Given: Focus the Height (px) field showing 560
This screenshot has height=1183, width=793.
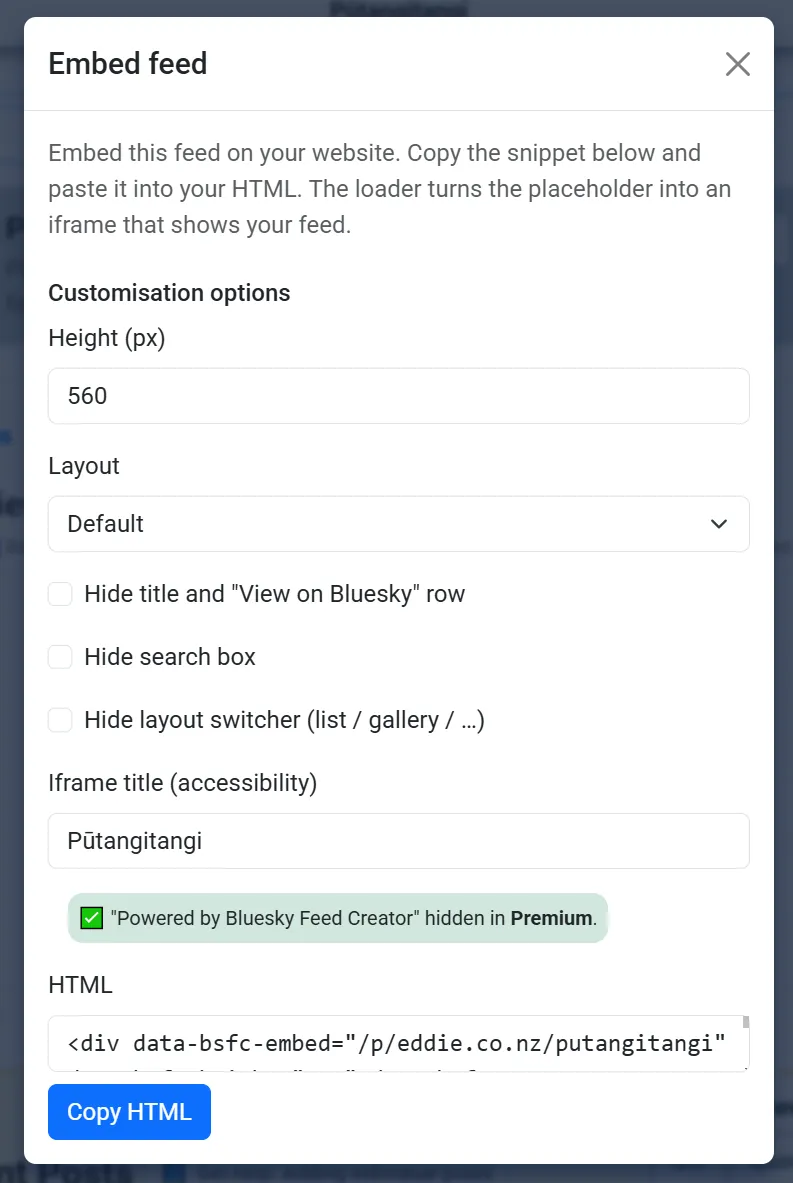Looking at the screenshot, I should (398, 396).
